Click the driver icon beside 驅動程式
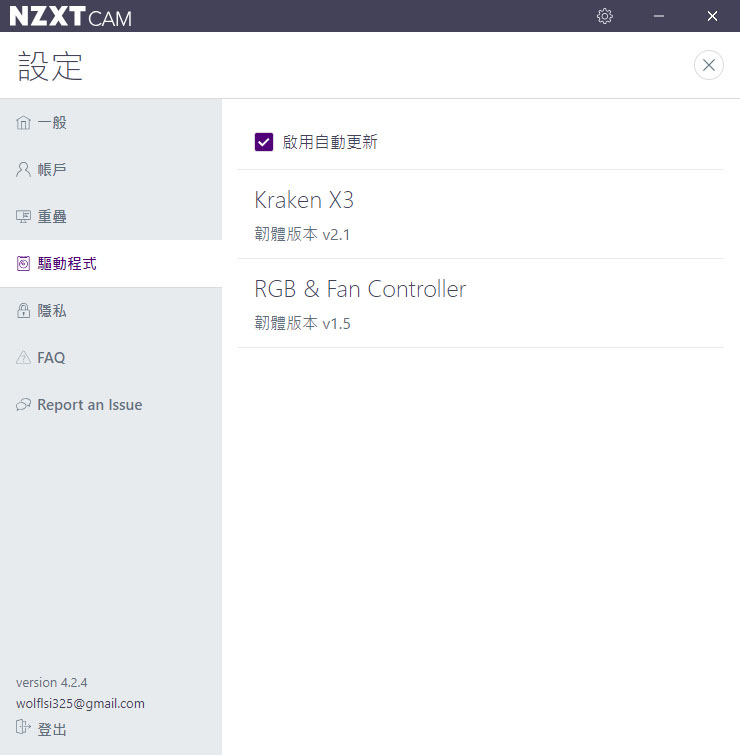Image resolution: width=740 pixels, height=755 pixels. (x=23, y=263)
